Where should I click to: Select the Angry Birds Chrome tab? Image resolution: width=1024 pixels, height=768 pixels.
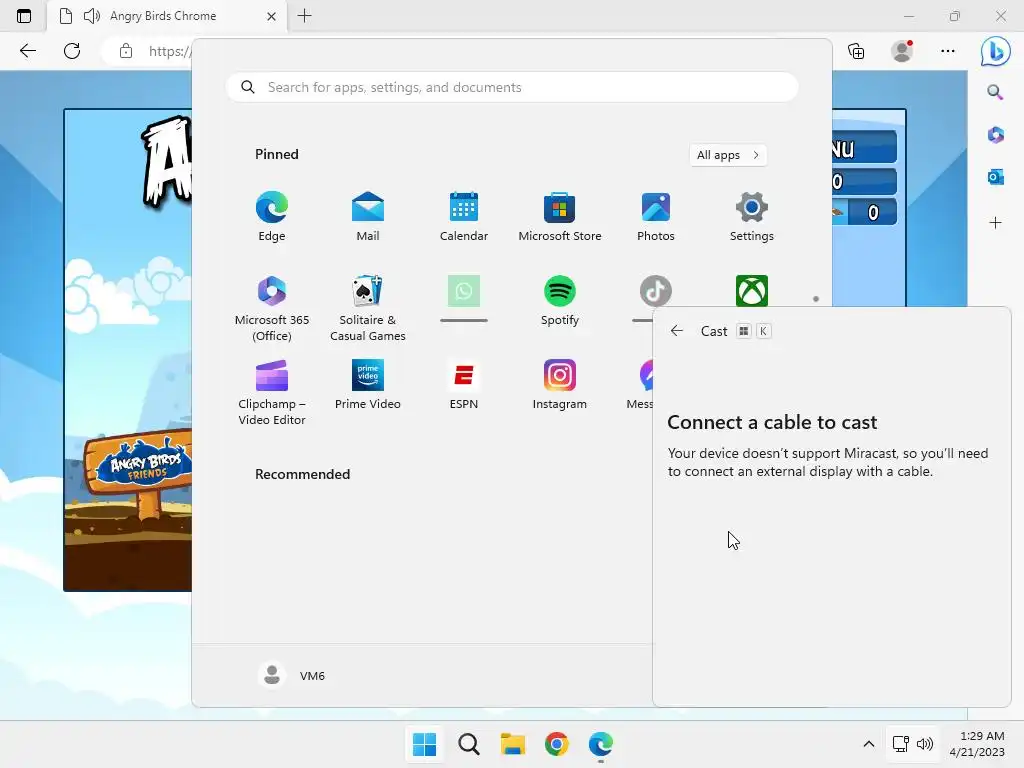167,16
